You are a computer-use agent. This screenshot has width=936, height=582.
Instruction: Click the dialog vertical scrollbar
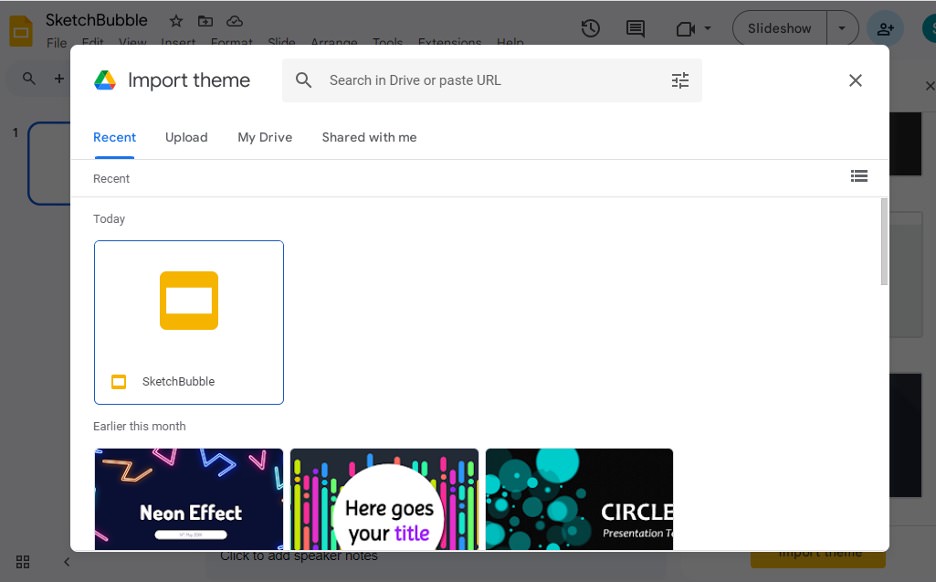coord(884,242)
